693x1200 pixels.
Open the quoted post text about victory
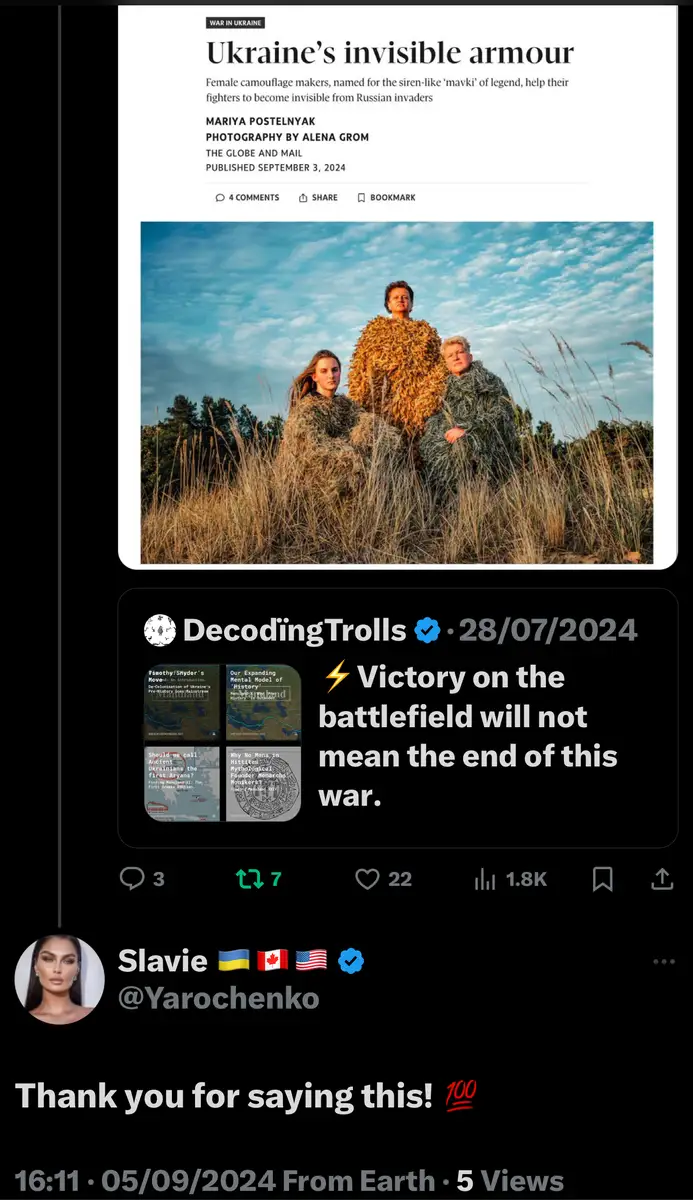pos(467,737)
